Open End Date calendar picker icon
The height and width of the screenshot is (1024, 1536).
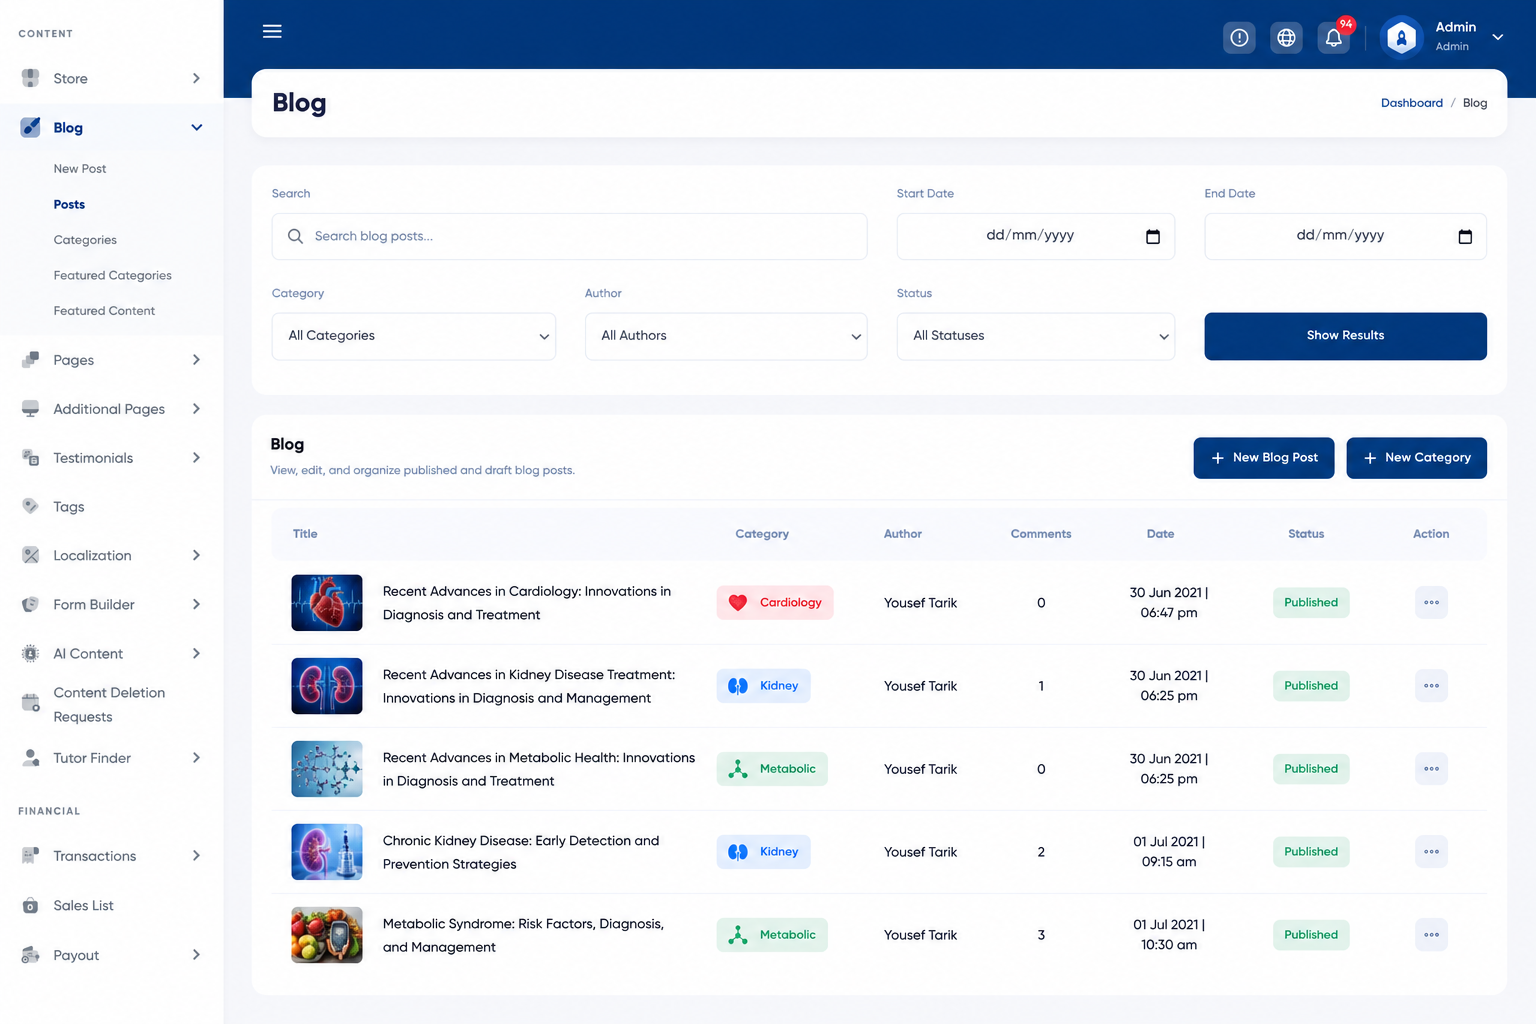1465,236
